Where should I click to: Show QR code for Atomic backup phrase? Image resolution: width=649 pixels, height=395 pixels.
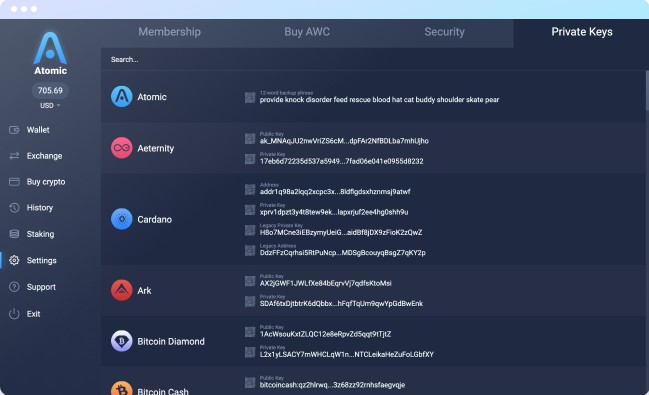[x=250, y=97]
